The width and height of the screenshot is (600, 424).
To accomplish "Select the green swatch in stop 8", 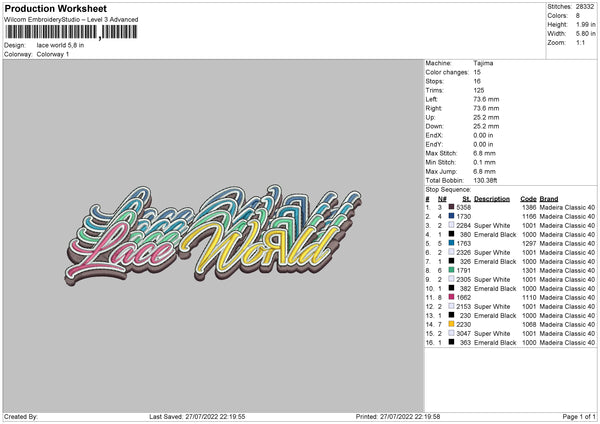I will click(452, 270).
